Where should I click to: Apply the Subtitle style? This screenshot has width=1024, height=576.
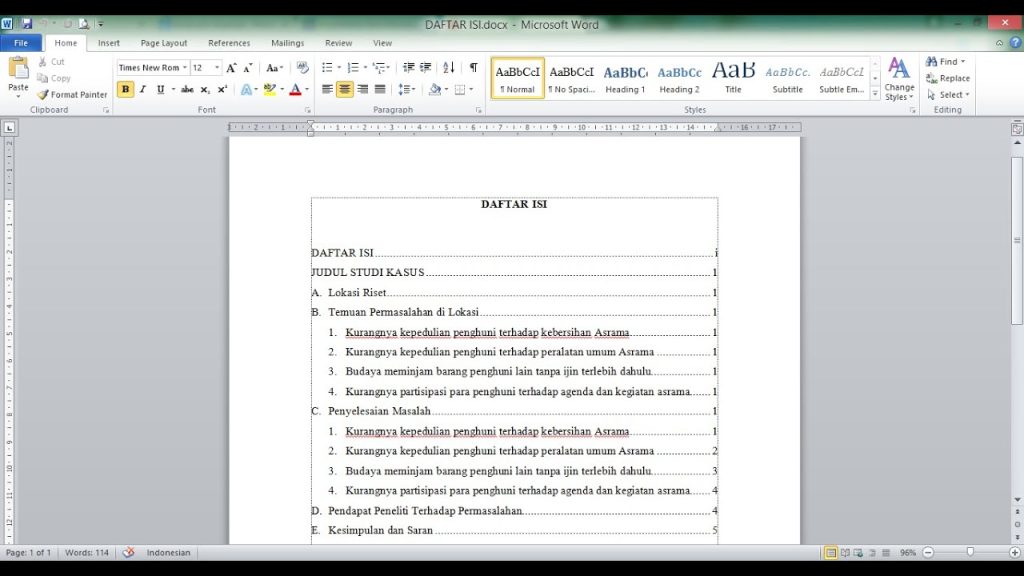[788, 78]
